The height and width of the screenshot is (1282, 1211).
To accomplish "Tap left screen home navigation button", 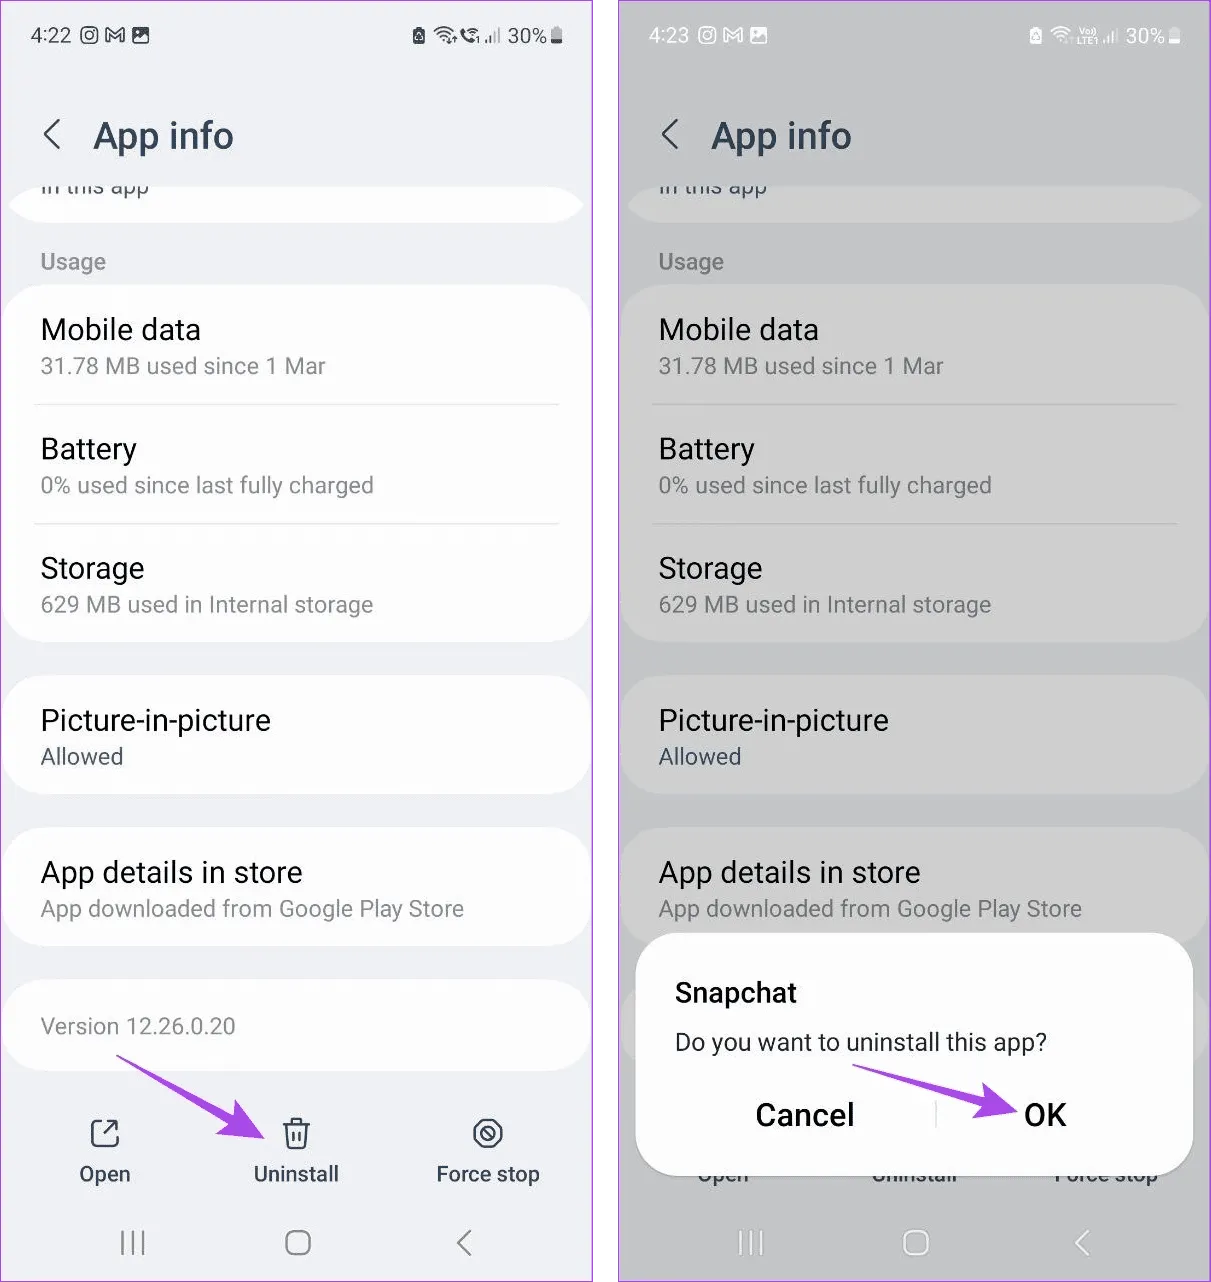I will 298,1243.
